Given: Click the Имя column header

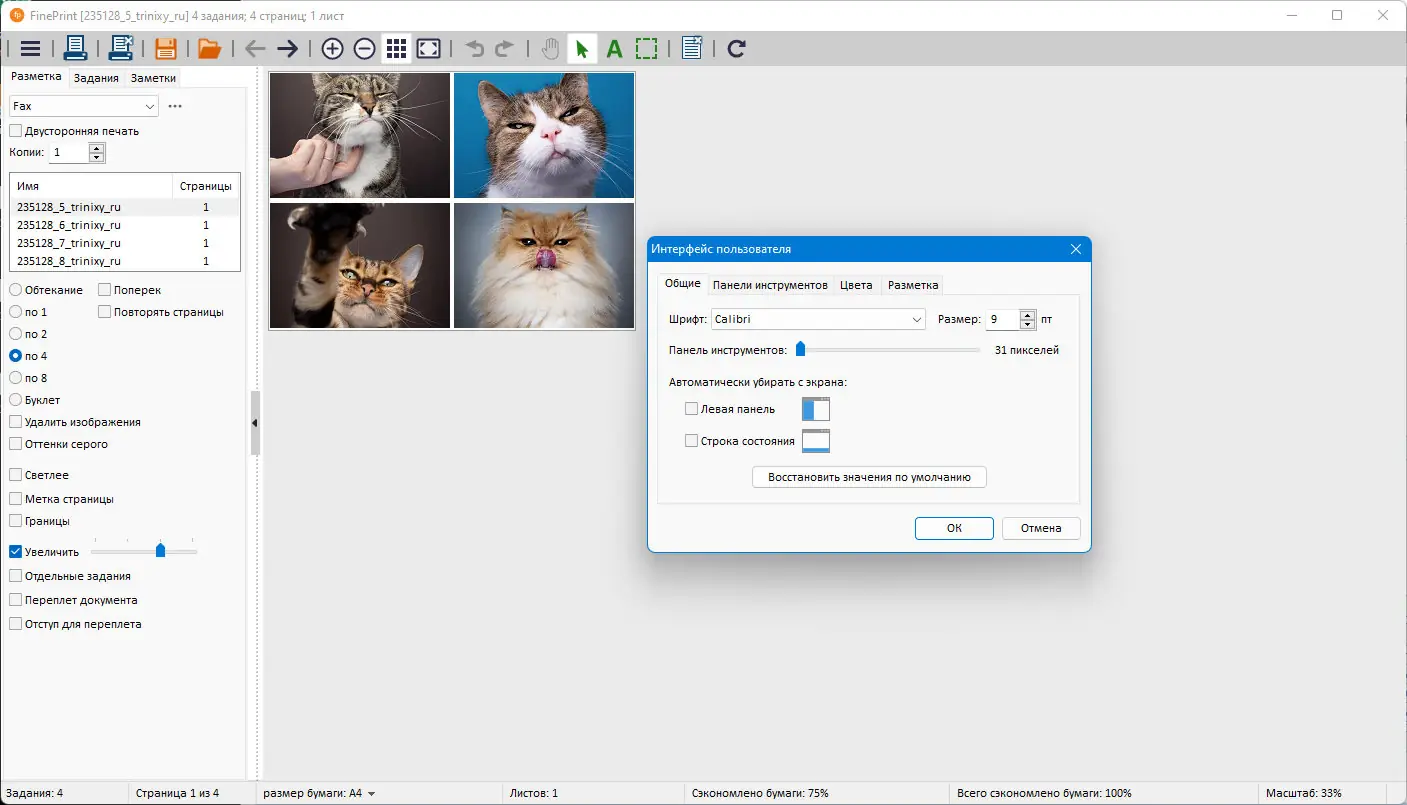Looking at the screenshot, I should click(91, 186).
